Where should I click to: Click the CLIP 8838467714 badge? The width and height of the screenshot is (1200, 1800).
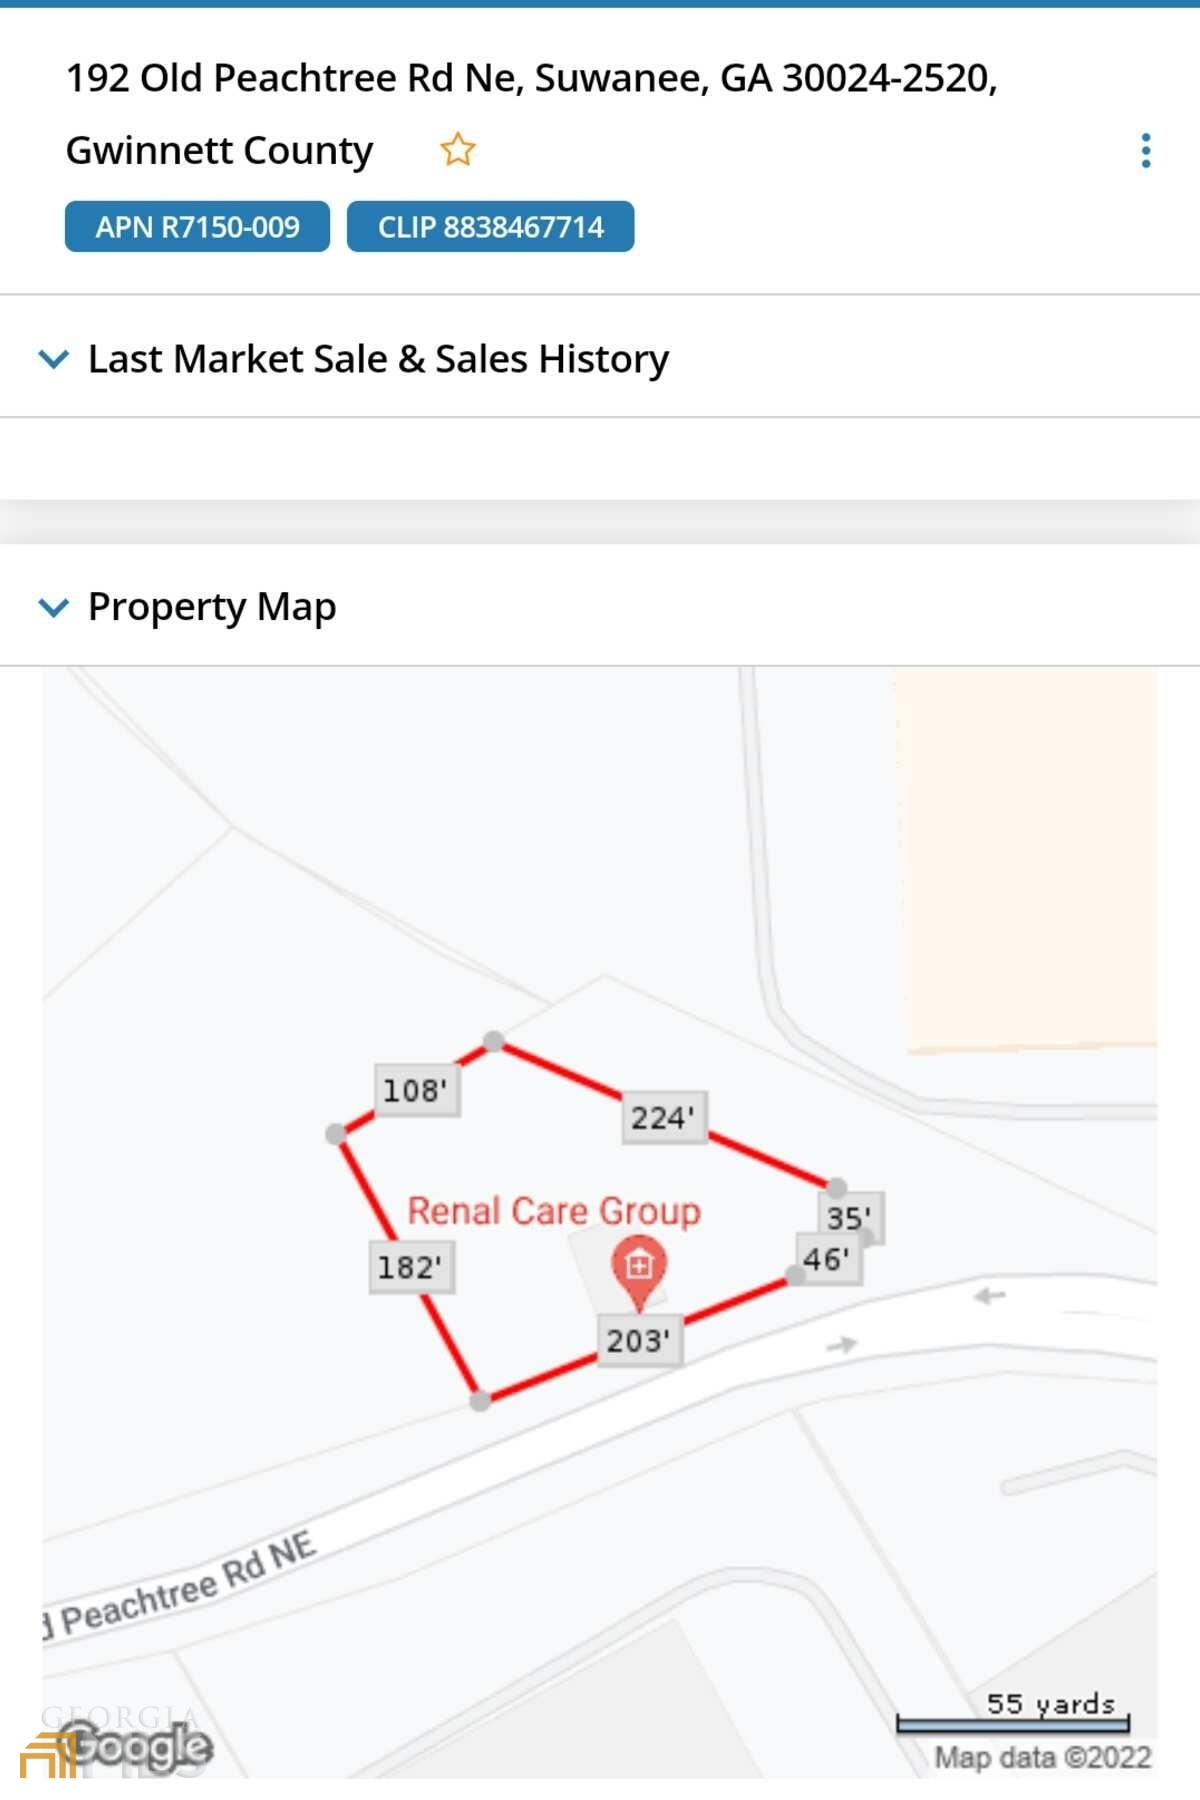coord(490,227)
